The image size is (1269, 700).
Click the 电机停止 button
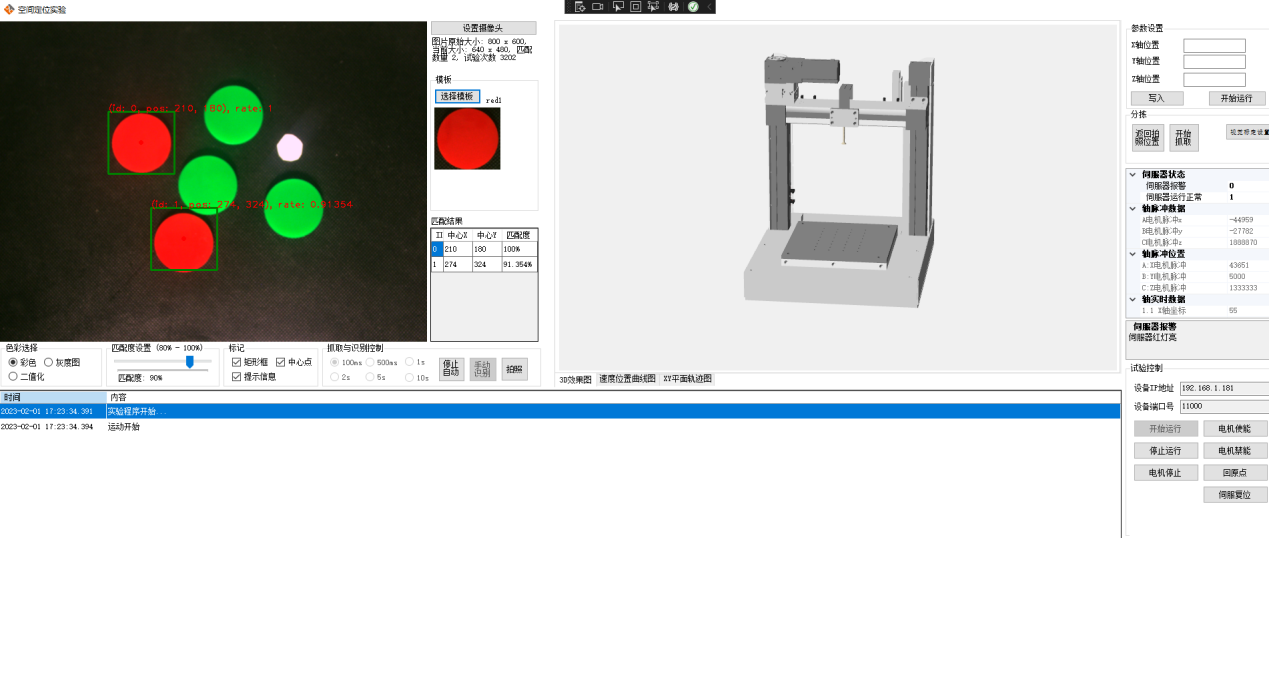[x=1165, y=473]
